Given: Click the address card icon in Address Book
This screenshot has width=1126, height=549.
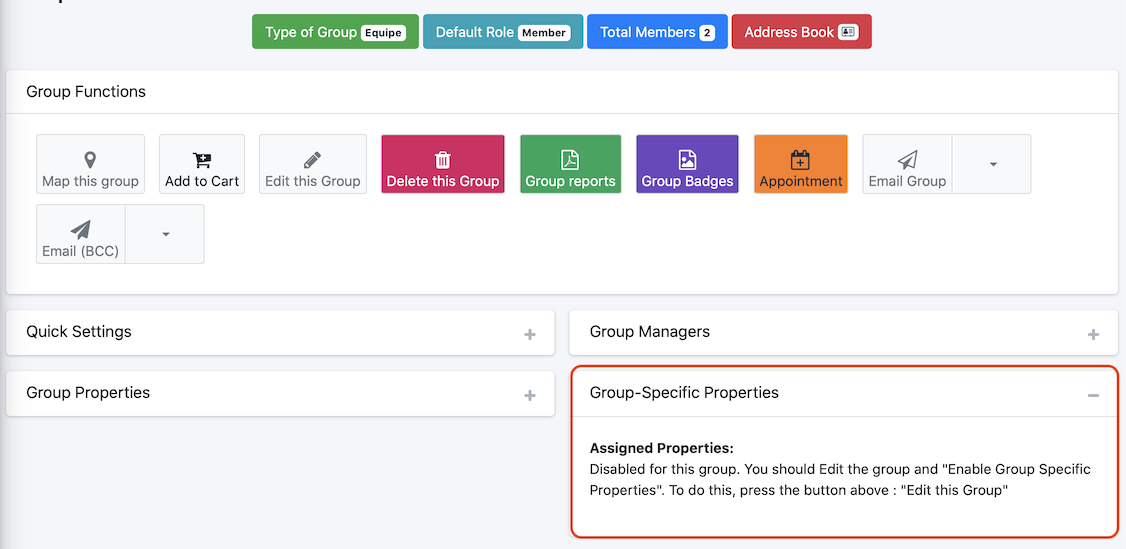Looking at the screenshot, I should pos(849,32).
